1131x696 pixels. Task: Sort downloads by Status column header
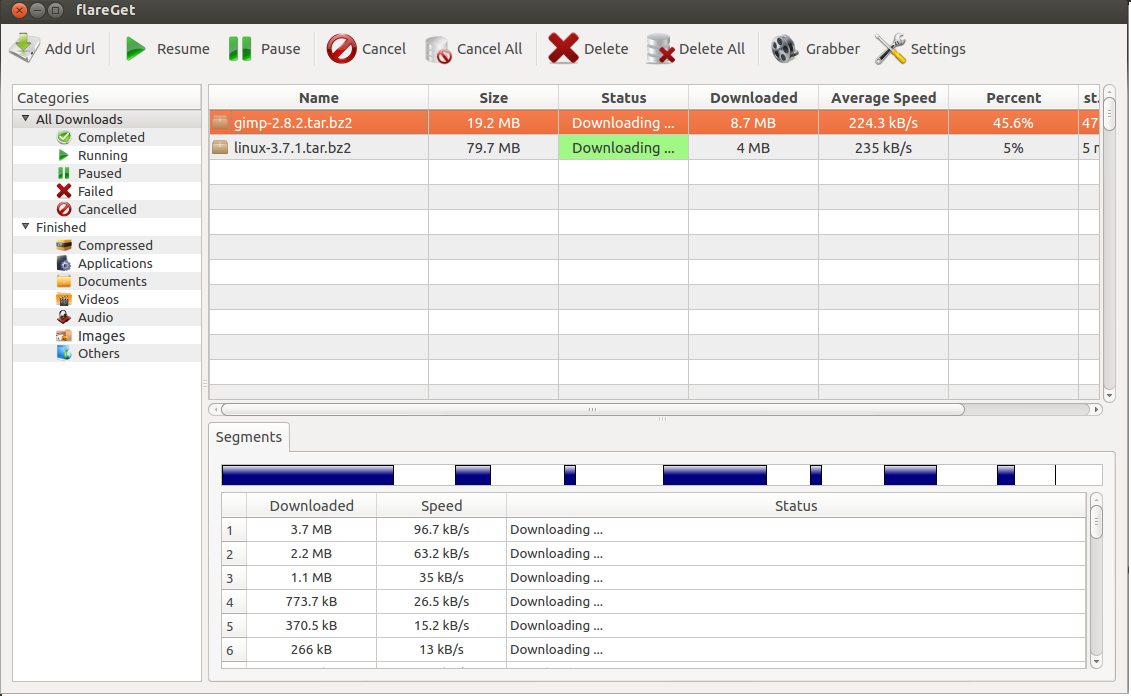[623, 97]
